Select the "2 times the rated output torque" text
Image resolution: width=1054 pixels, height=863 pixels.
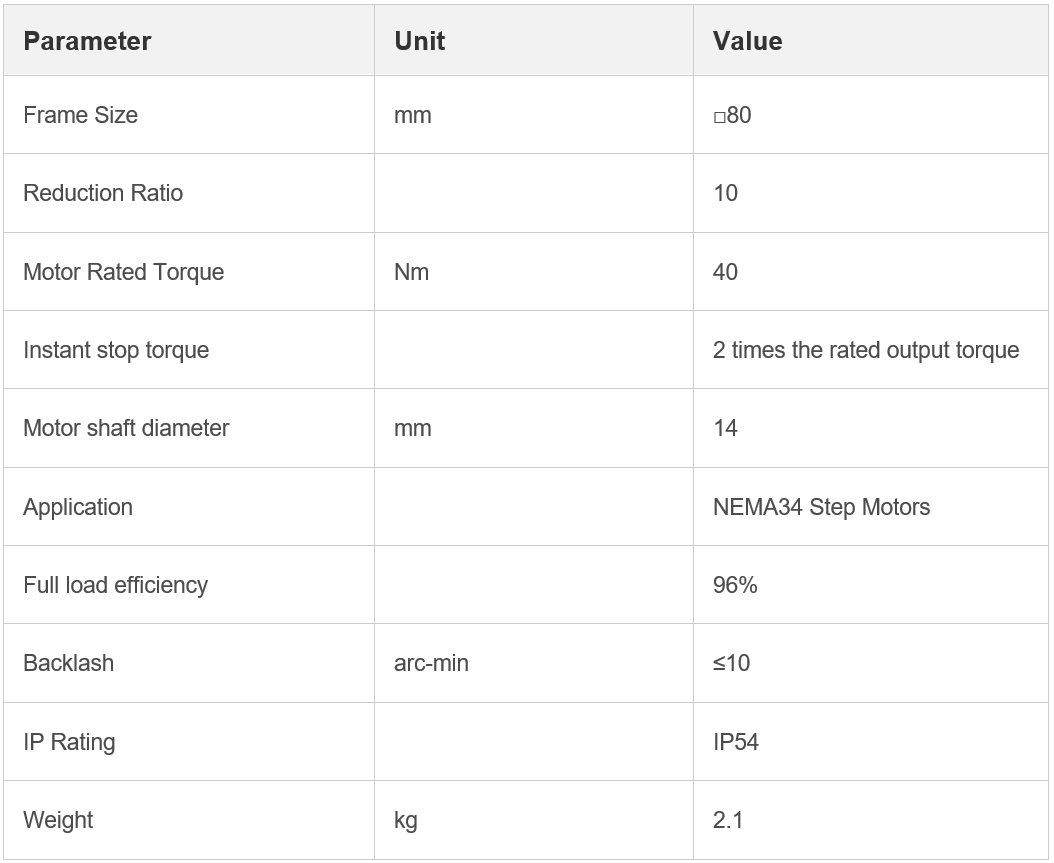coord(866,350)
